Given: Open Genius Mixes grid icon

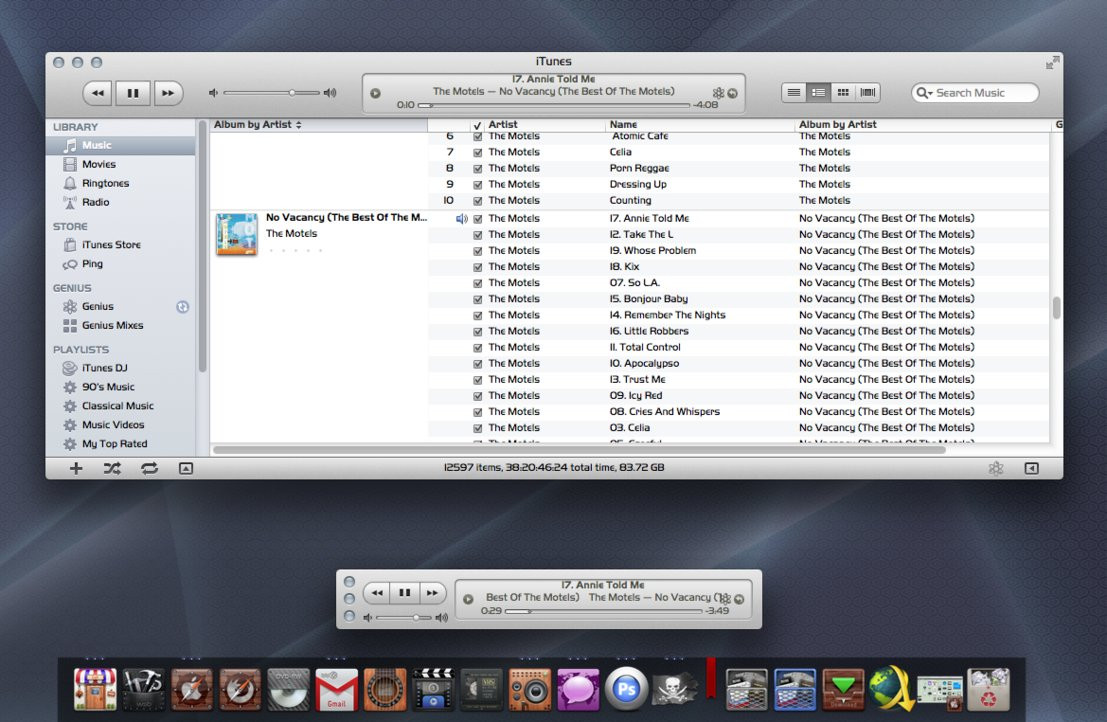Looking at the screenshot, I should (70, 325).
